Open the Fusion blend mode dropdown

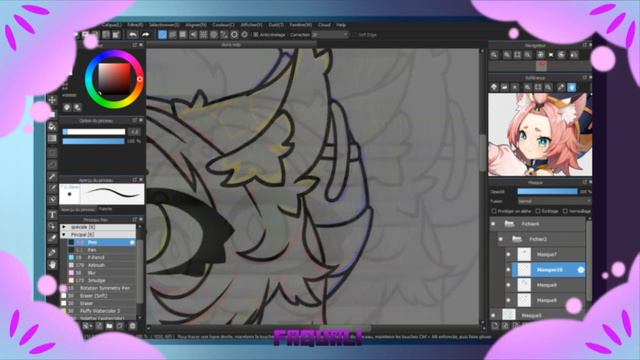(x=554, y=201)
